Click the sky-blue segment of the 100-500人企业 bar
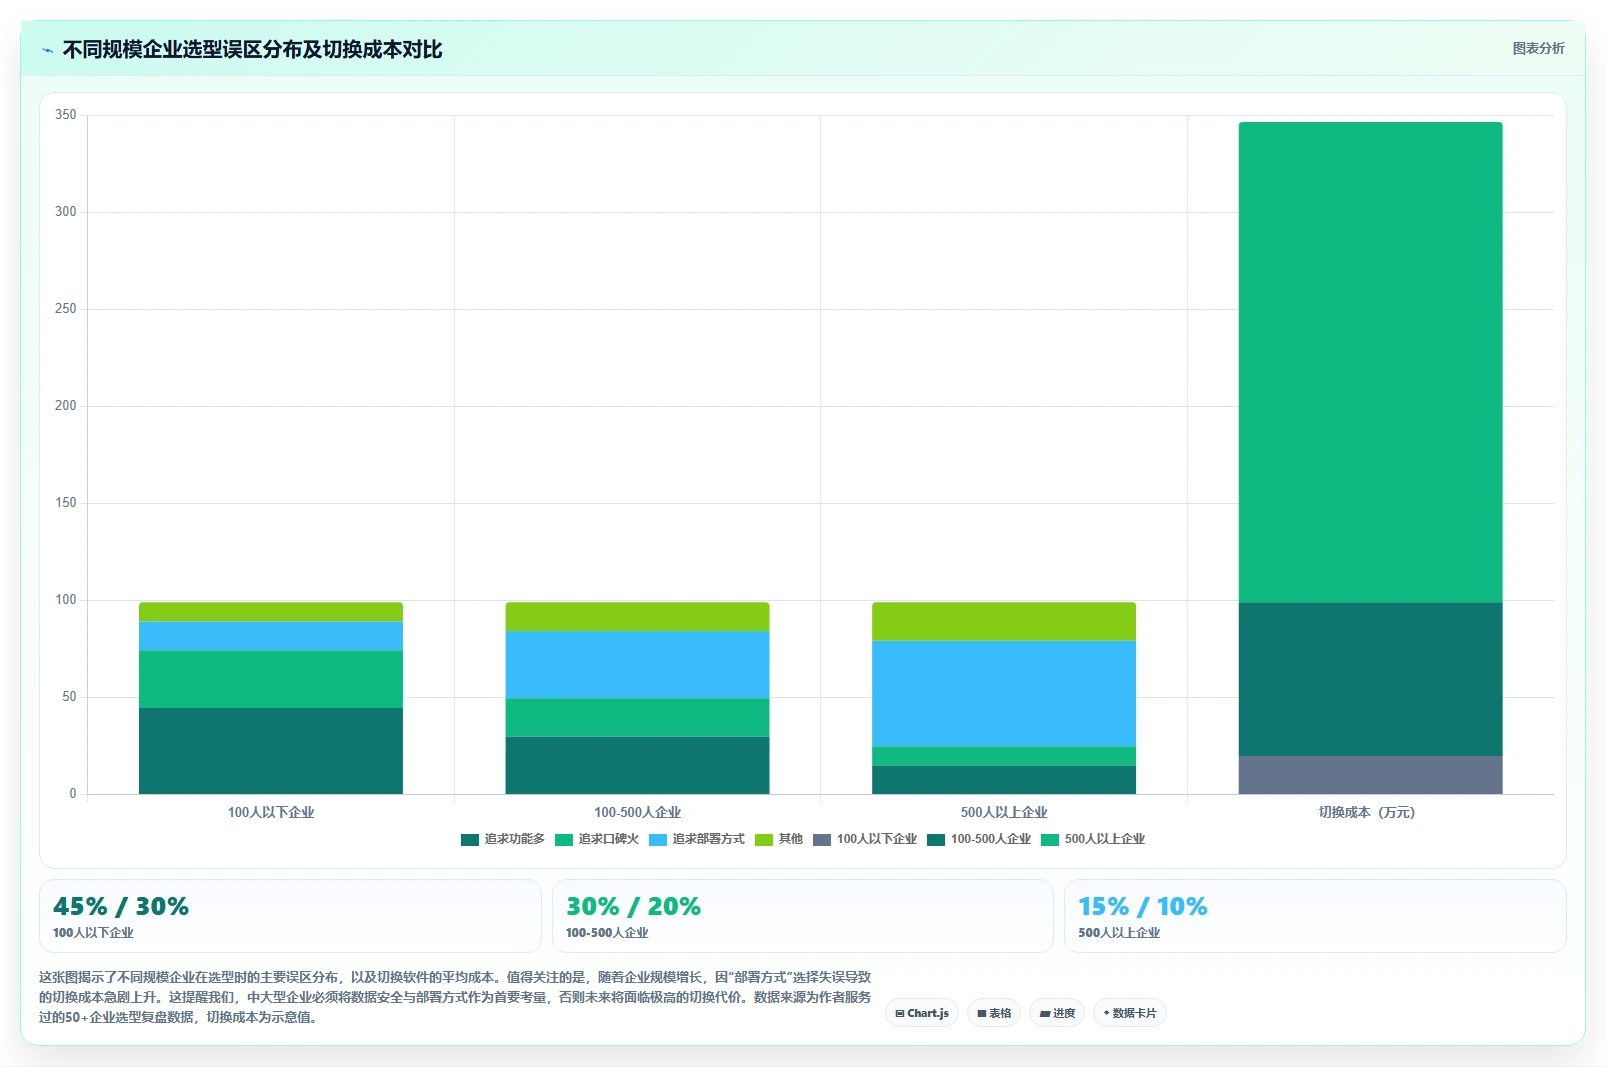Image resolution: width=1606 pixels, height=1067 pixels. [x=637, y=664]
